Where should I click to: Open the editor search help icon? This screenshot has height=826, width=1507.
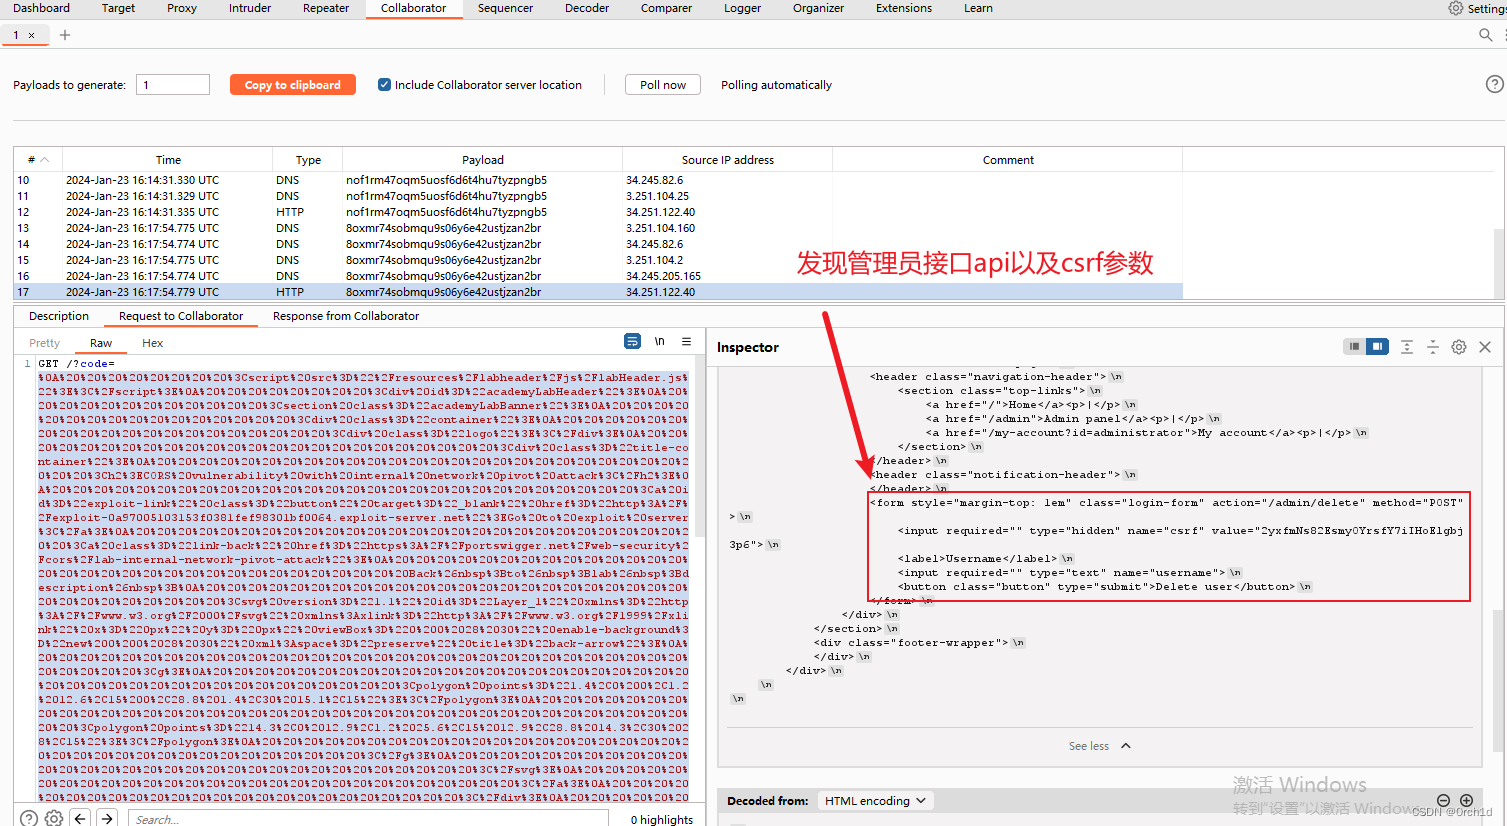tap(29, 818)
